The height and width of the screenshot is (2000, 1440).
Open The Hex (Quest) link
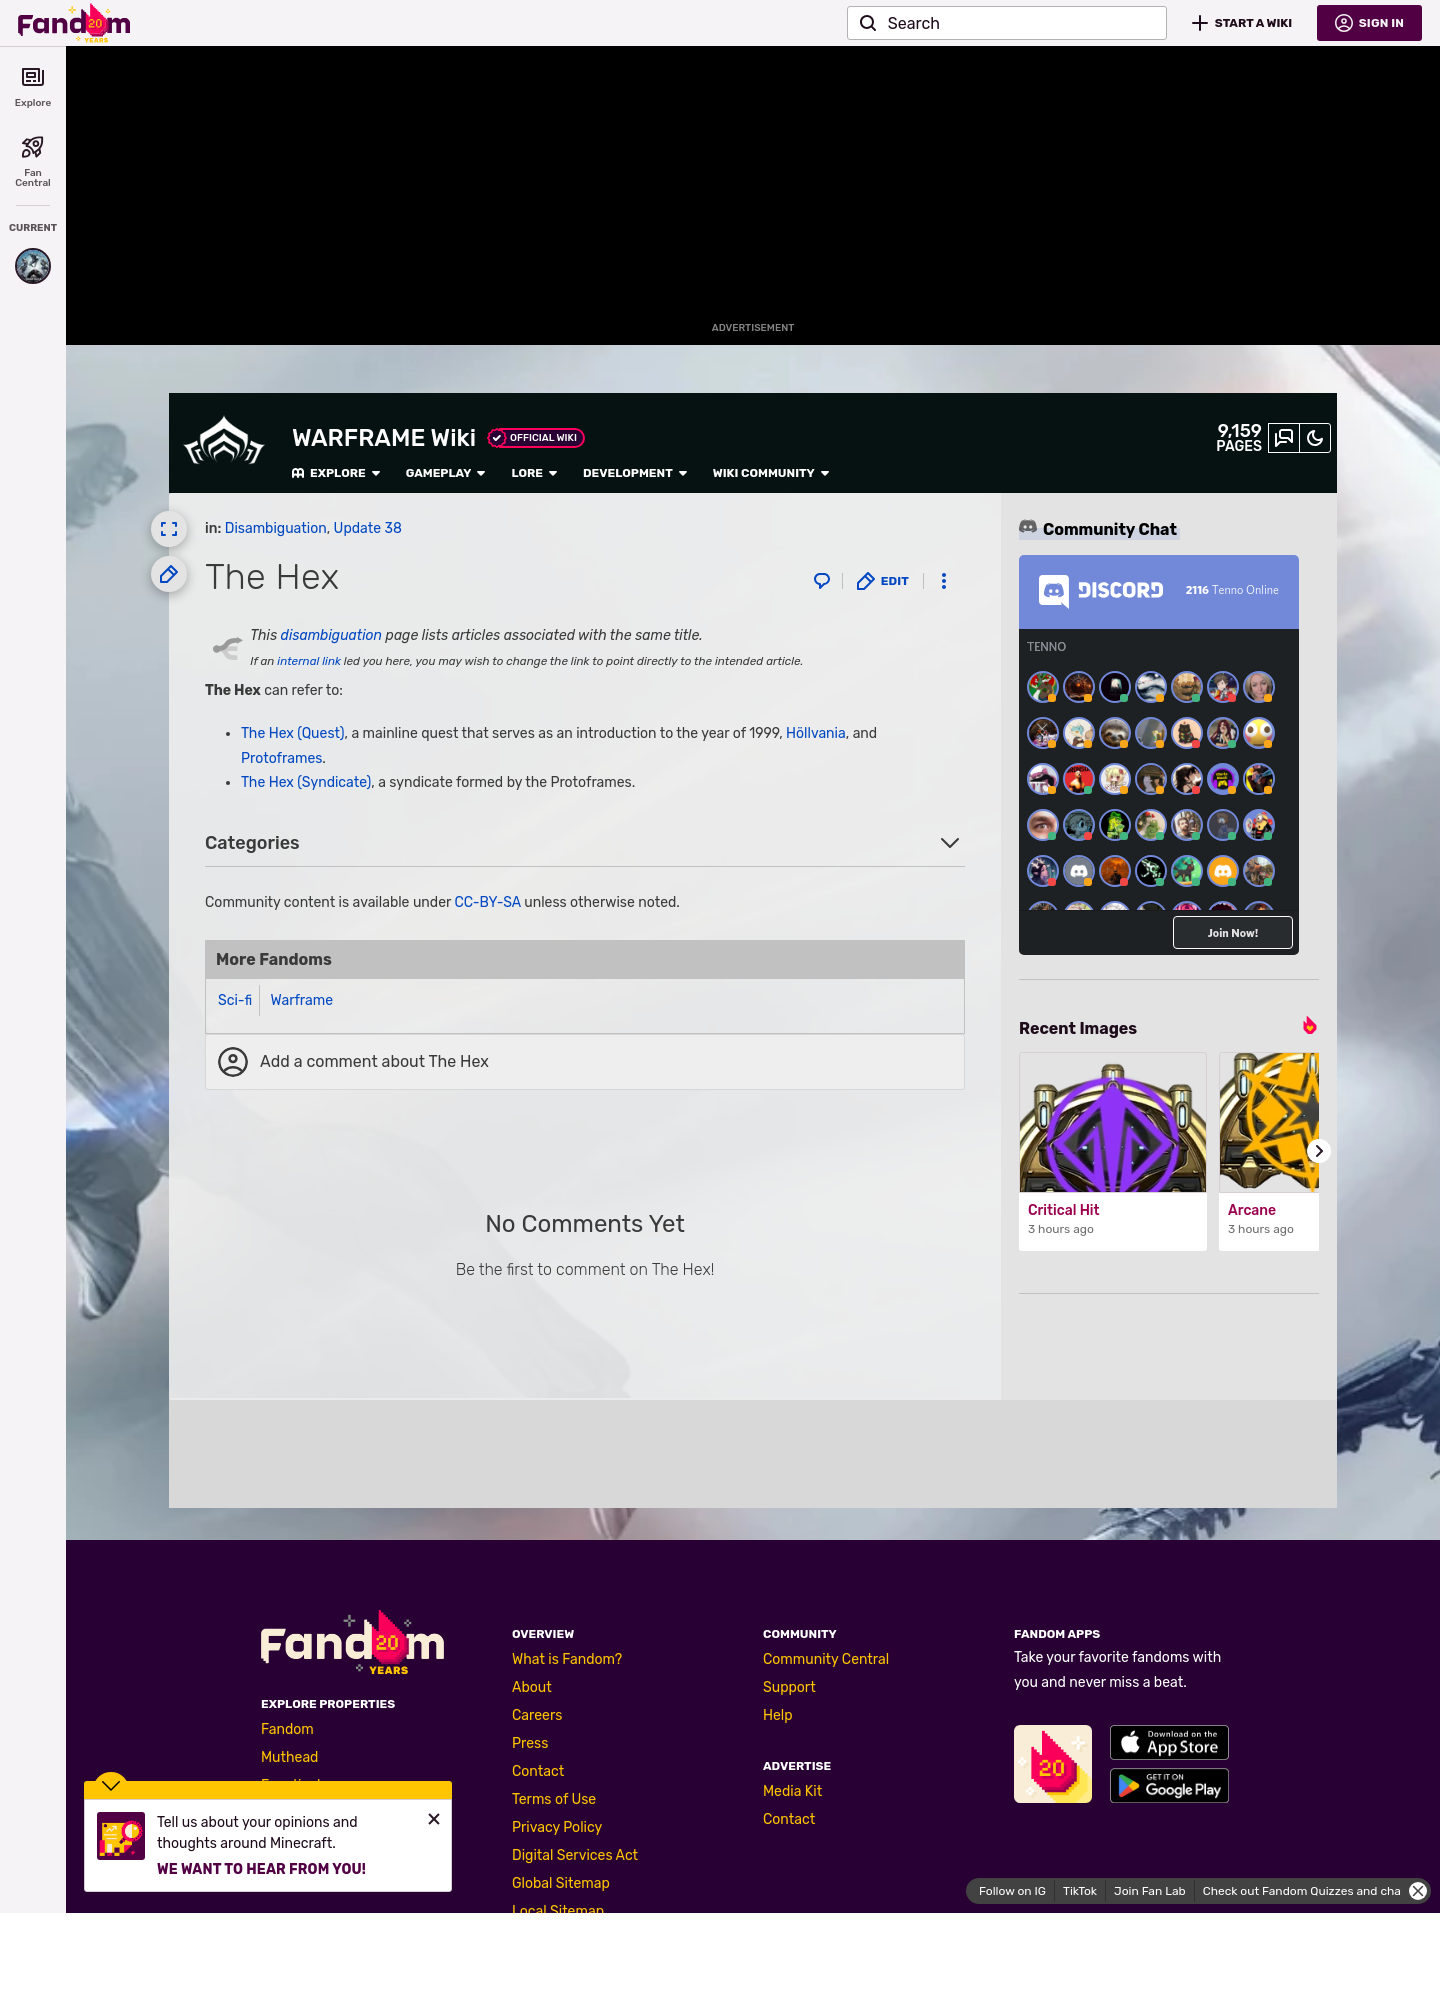coord(293,733)
